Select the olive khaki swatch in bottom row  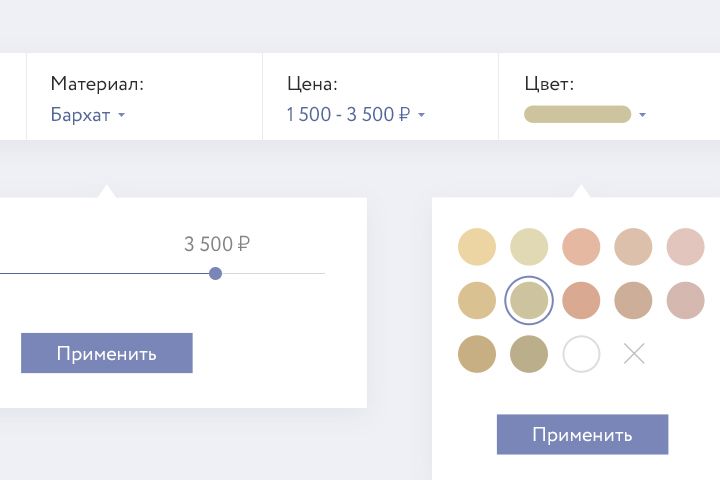tap(529, 353)
